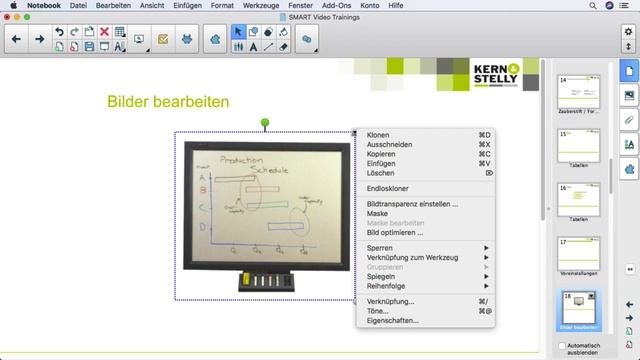640x360 pixels.
Task: Open the Add-ons puzzle sidebar tab
Action: pos(629,169)
